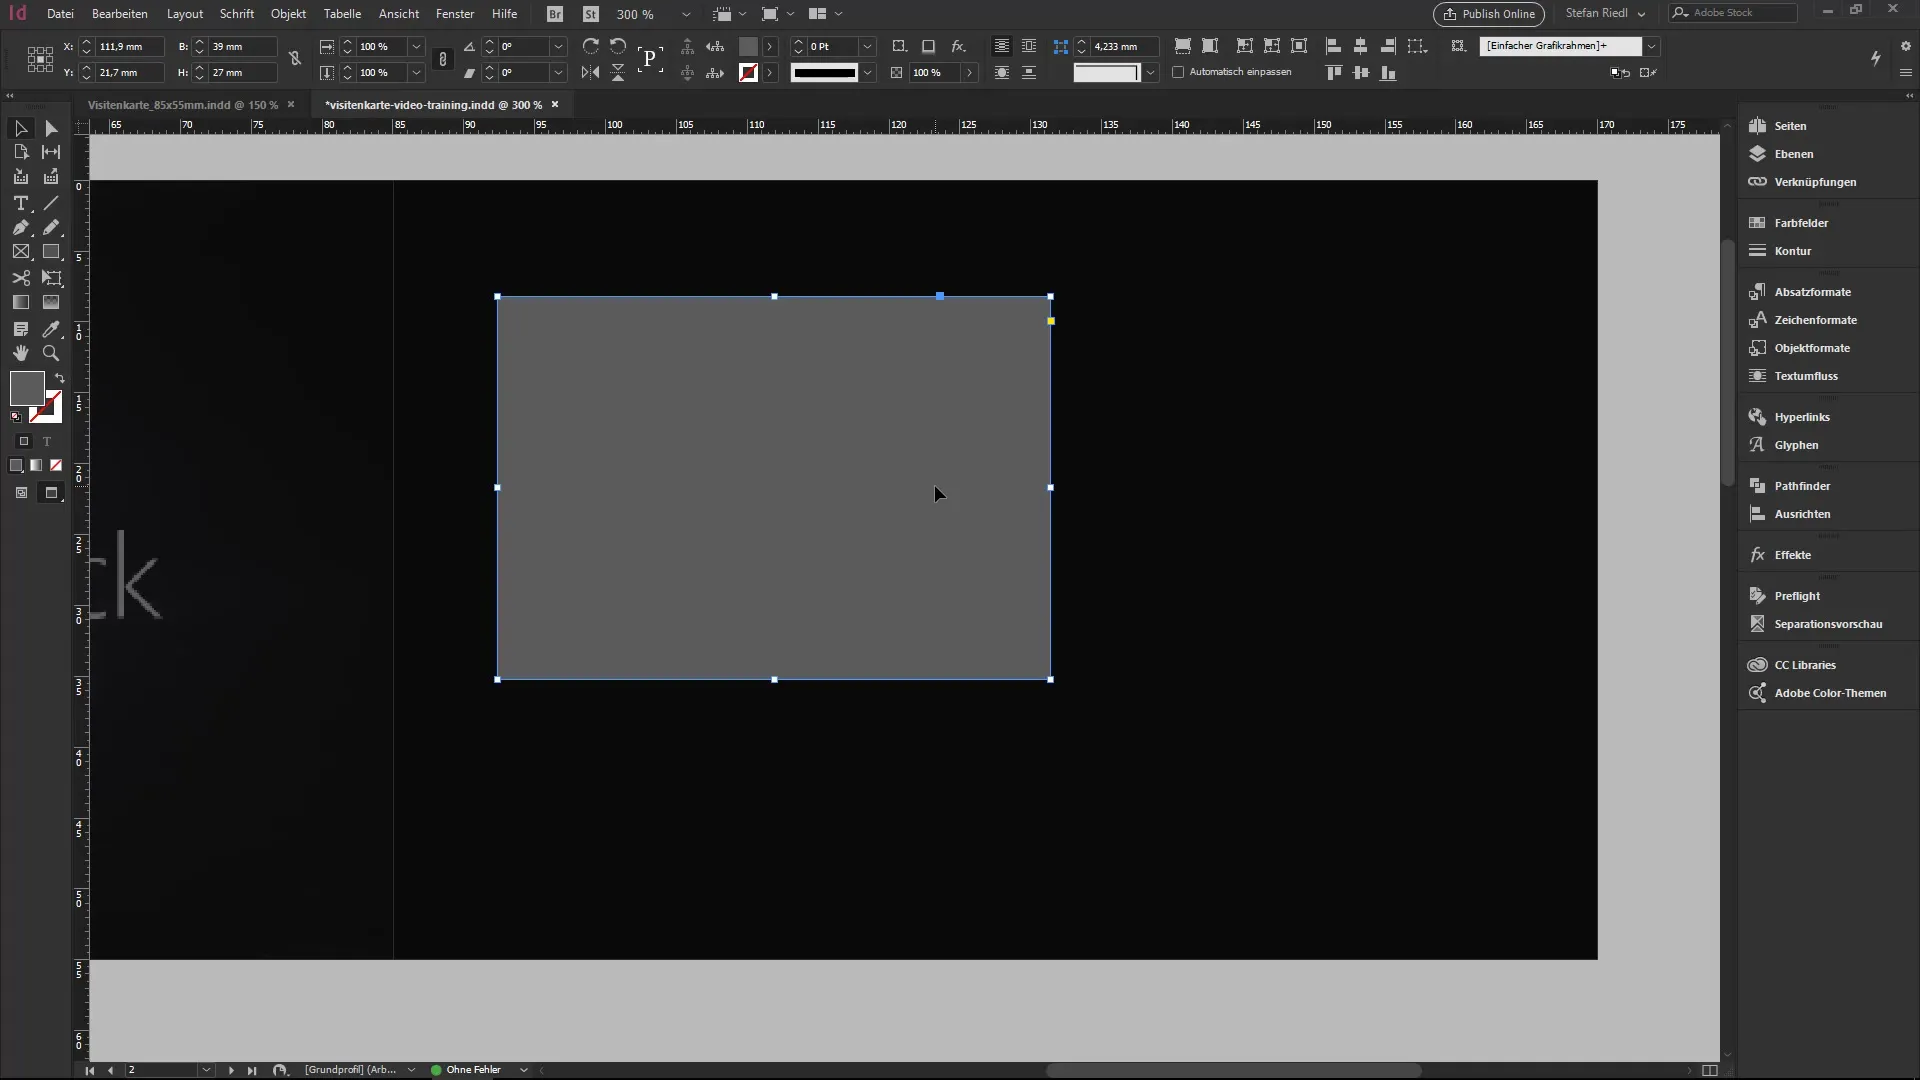The height and width of the screenshot is (1080, 1920).
Task: Open object style Einfacher Grafikrahmen dropdown
Action: click(1651, 46)
